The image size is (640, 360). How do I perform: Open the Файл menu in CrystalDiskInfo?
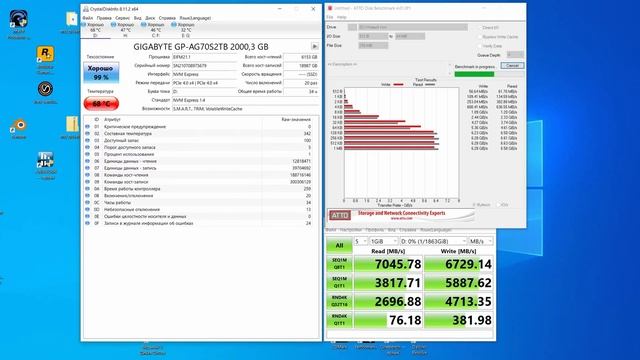pyautogui.click(x=88, y=18)
